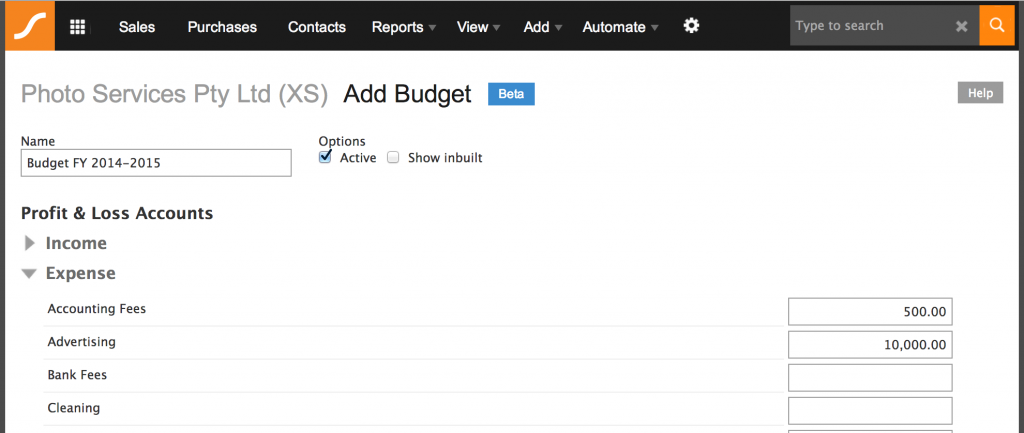1024x433 pixels.
Task: Go to the Purchases menu
Action: tap(222, 27)
